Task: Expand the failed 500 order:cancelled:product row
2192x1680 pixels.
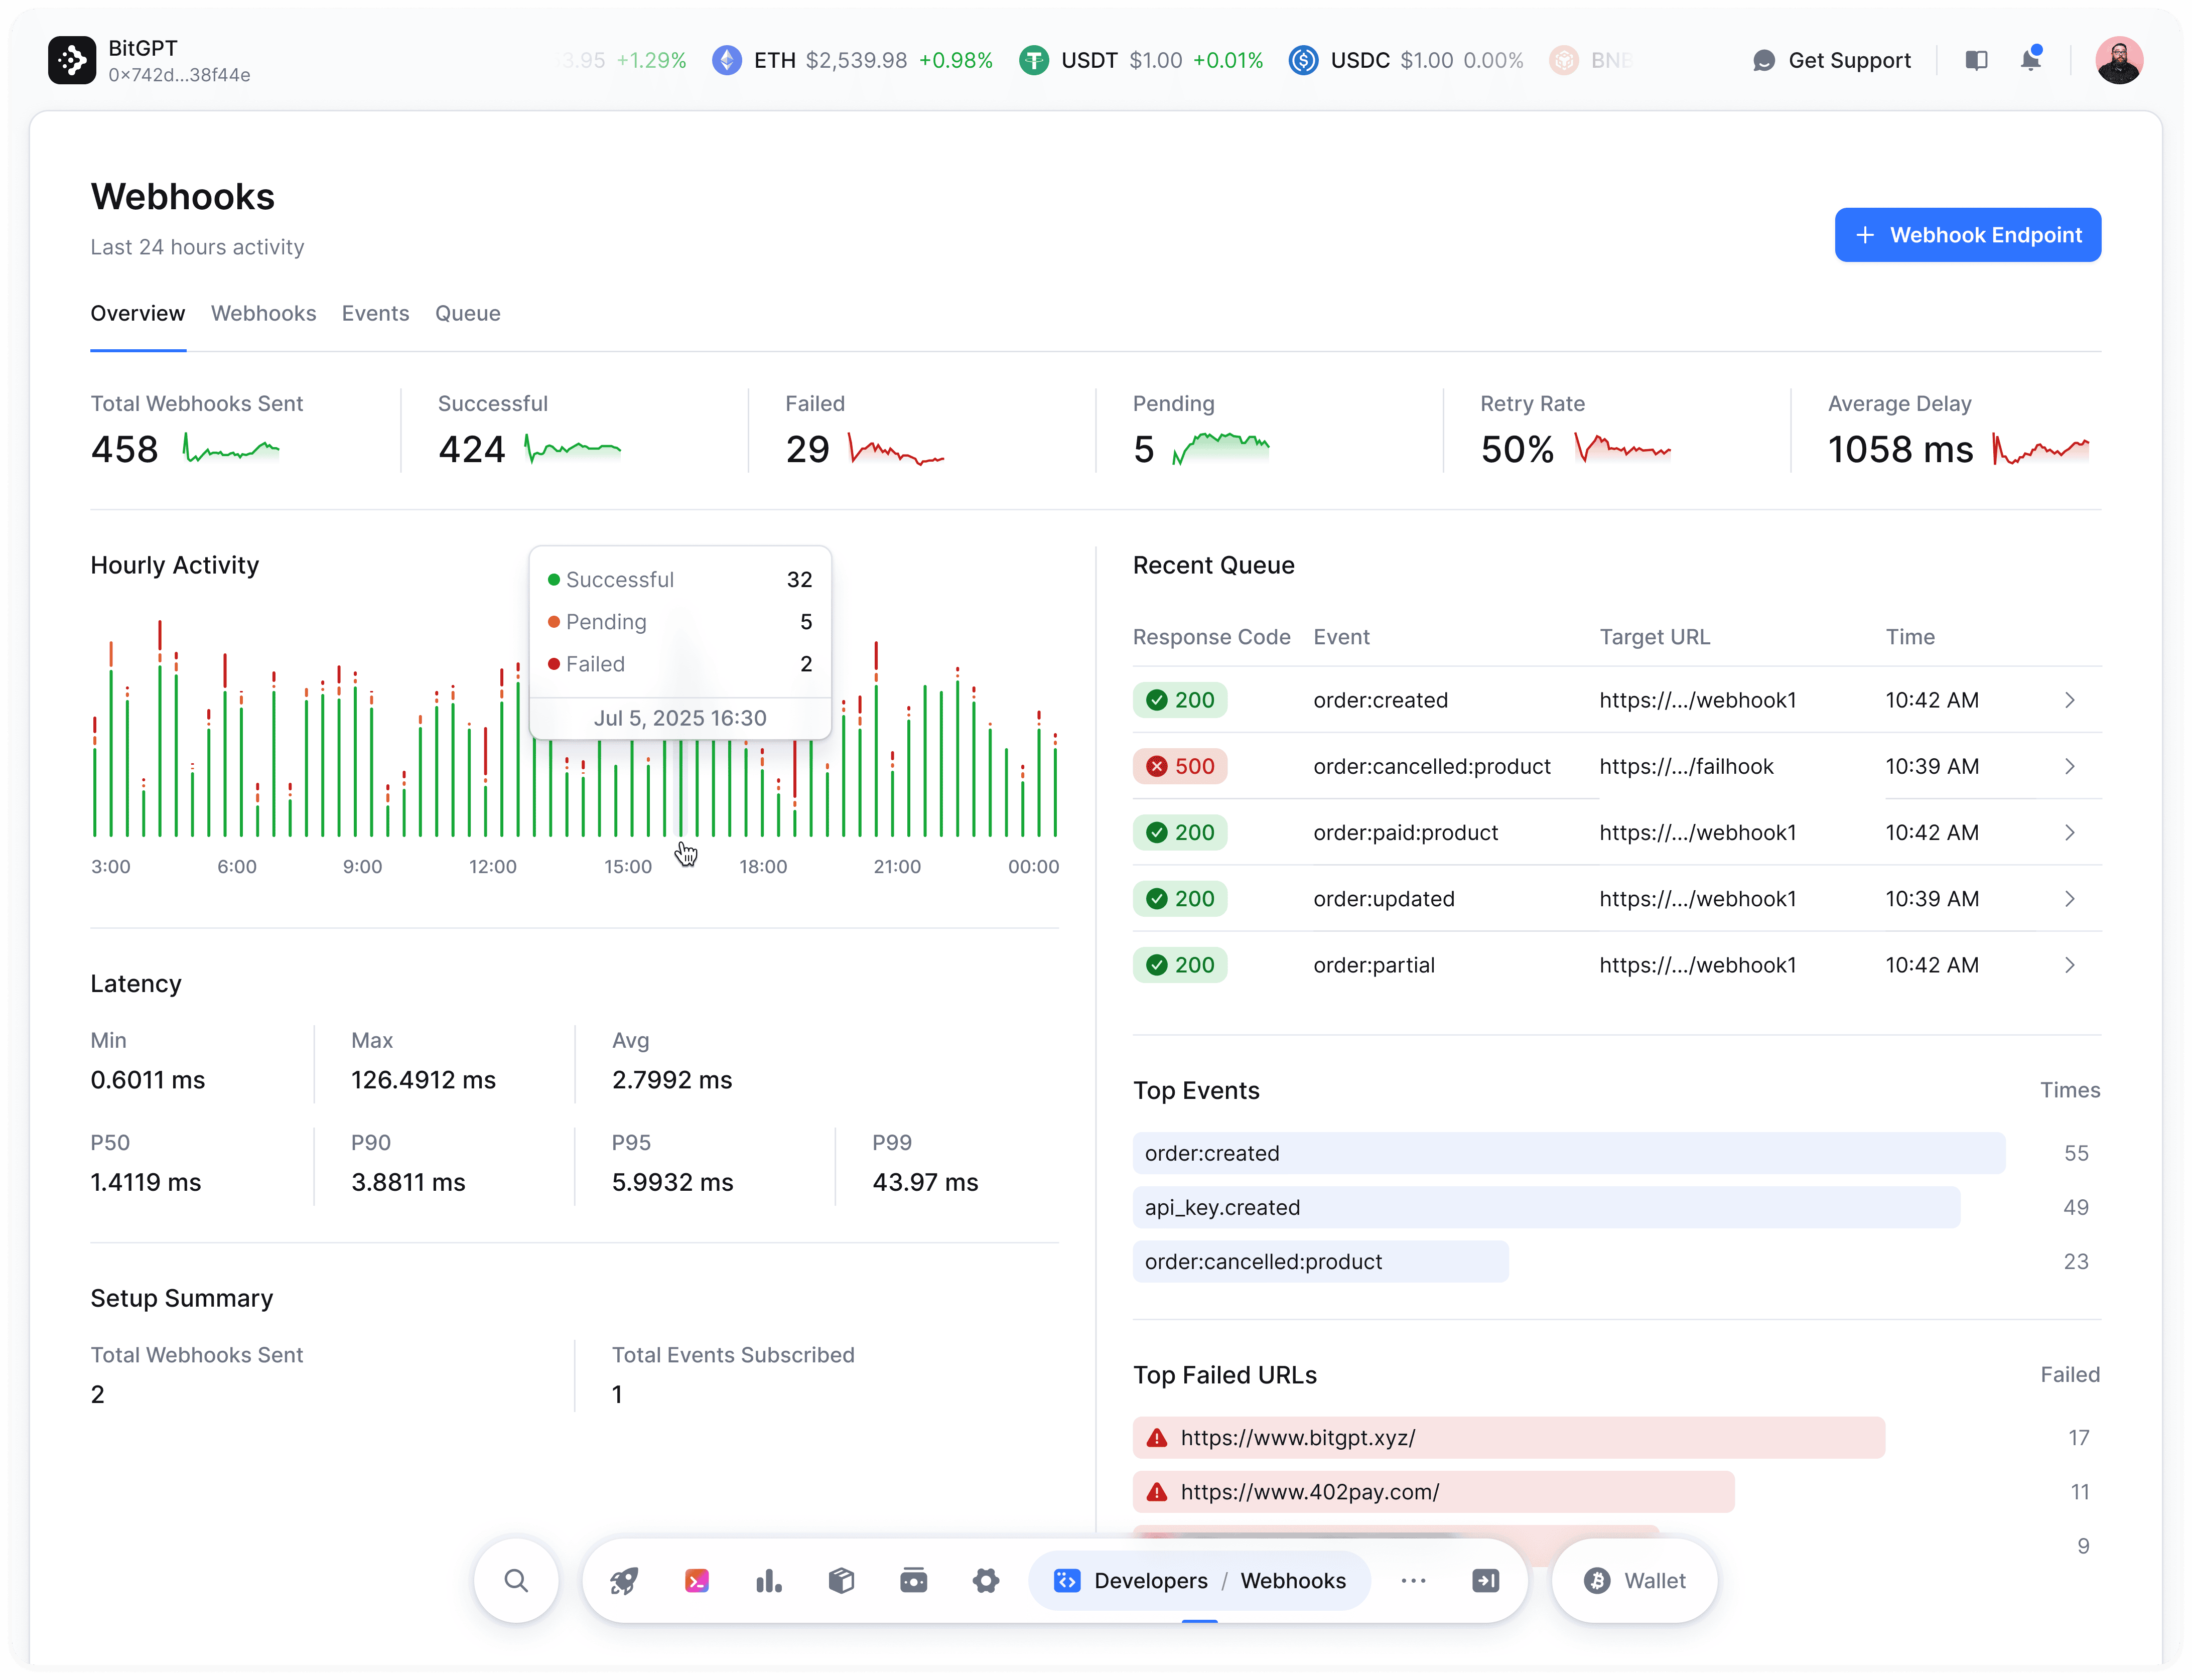Action: click(2070, 766)
